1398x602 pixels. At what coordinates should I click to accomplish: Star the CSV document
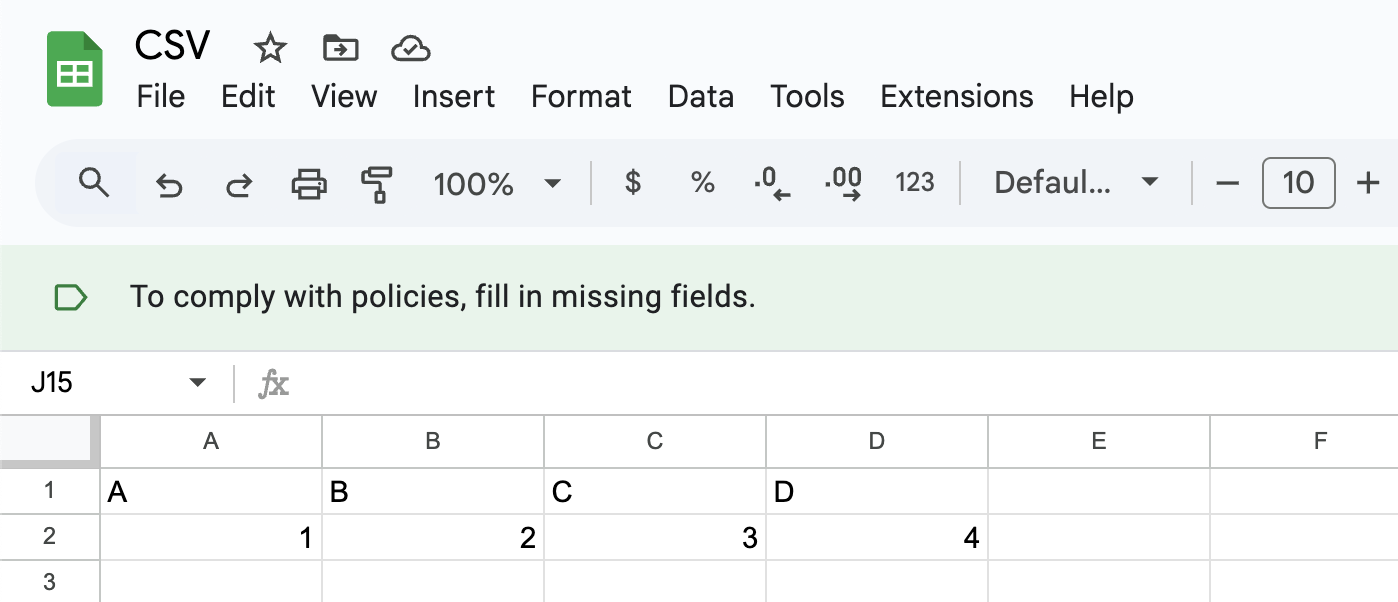click(x=270, y=47)
